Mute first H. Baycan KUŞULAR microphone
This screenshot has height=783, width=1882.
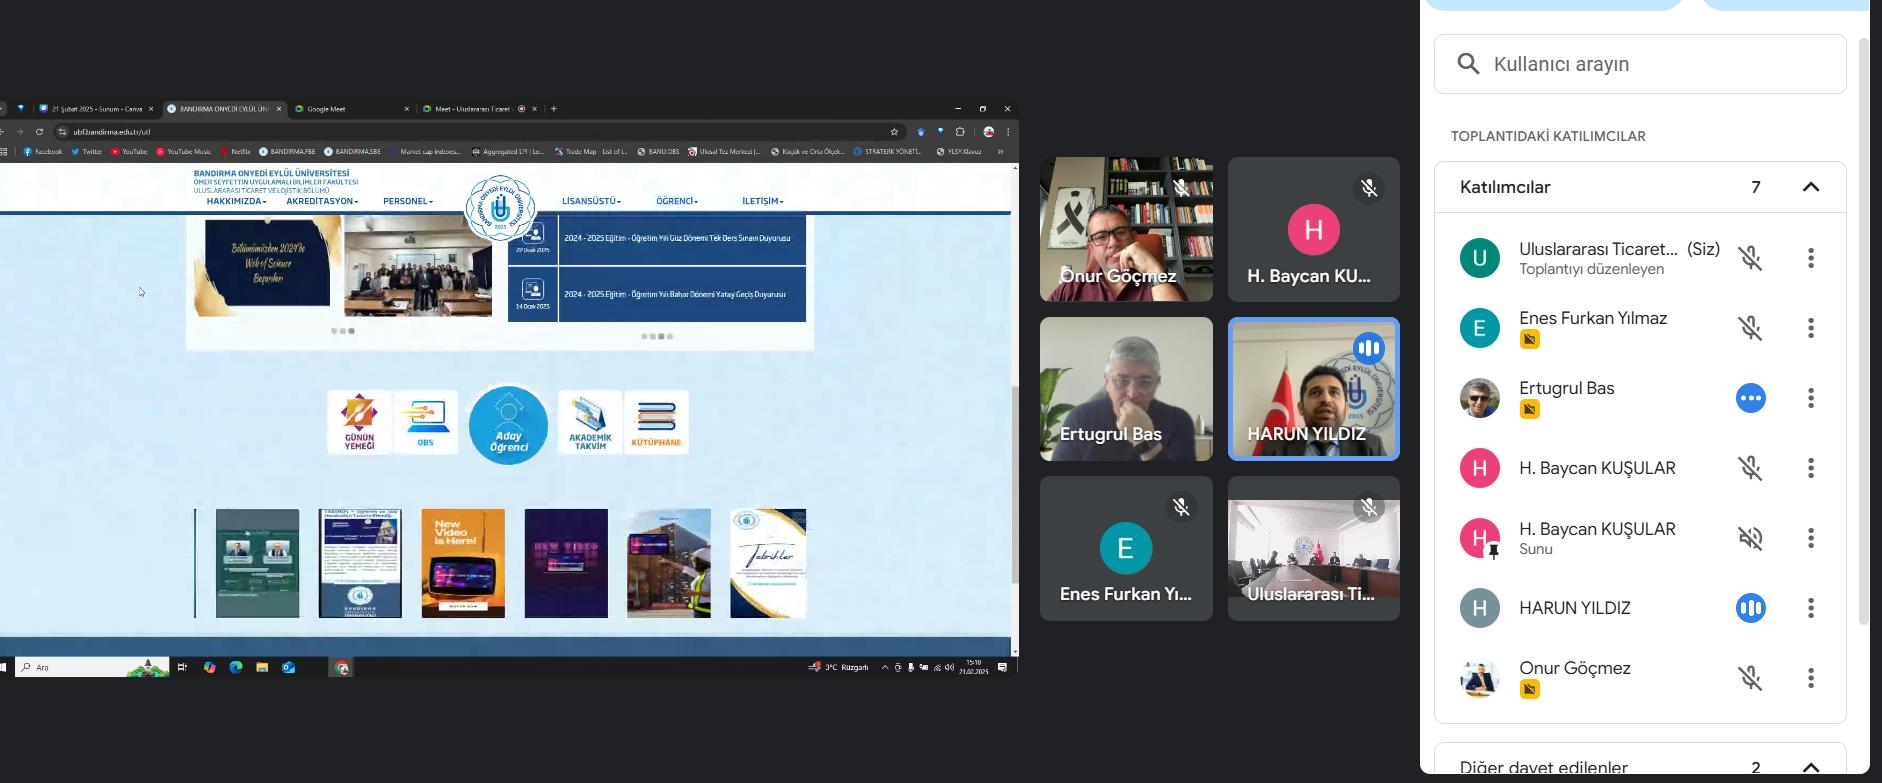(1750, 468)
